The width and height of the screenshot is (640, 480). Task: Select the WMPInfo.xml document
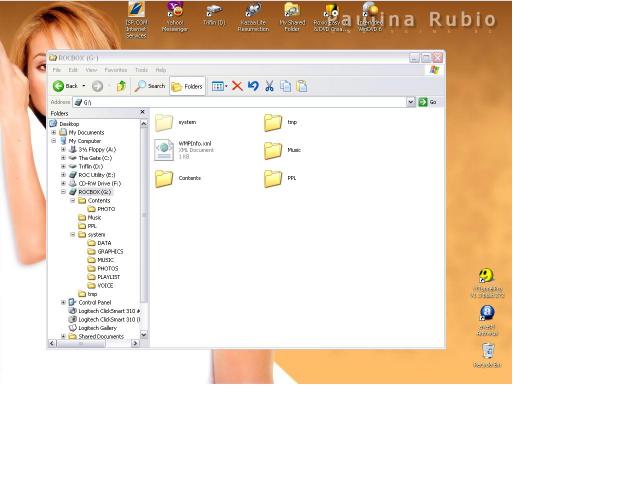(184, 150)
